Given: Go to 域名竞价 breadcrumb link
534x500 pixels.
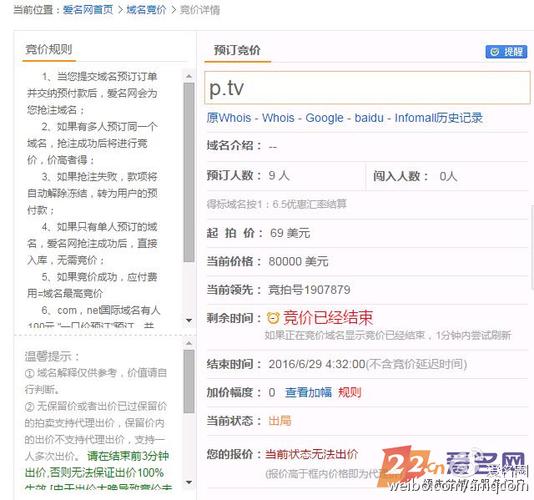Looking at the screenshot, I should click(146, 10).
